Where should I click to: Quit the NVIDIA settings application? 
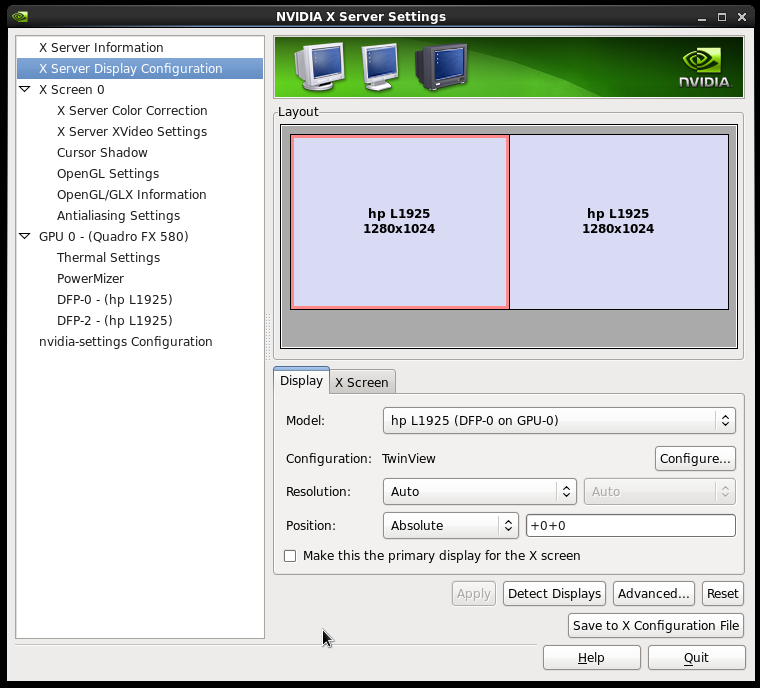pyautogui.click(x=696, y=657)
